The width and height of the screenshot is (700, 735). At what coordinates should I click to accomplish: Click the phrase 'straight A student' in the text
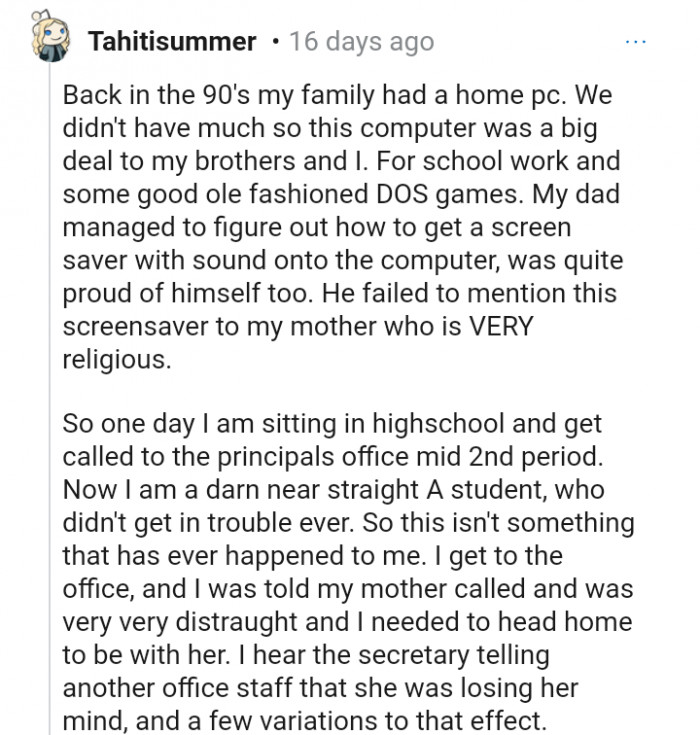[x=431, y=490]
